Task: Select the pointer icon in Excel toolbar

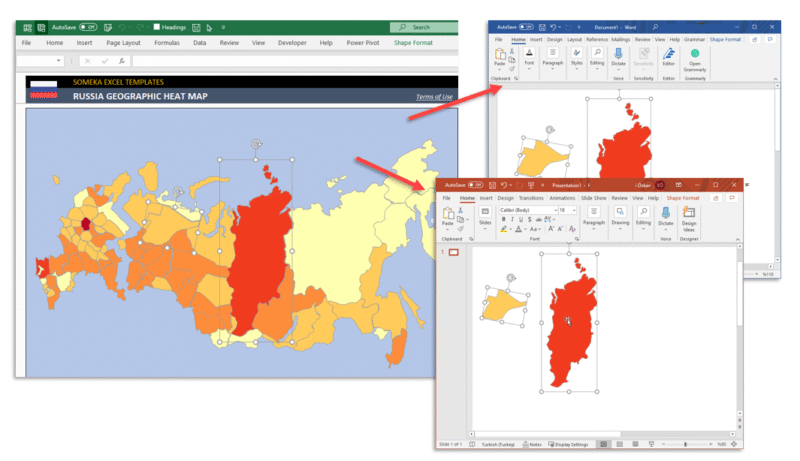Action: [x=209, y=27]
